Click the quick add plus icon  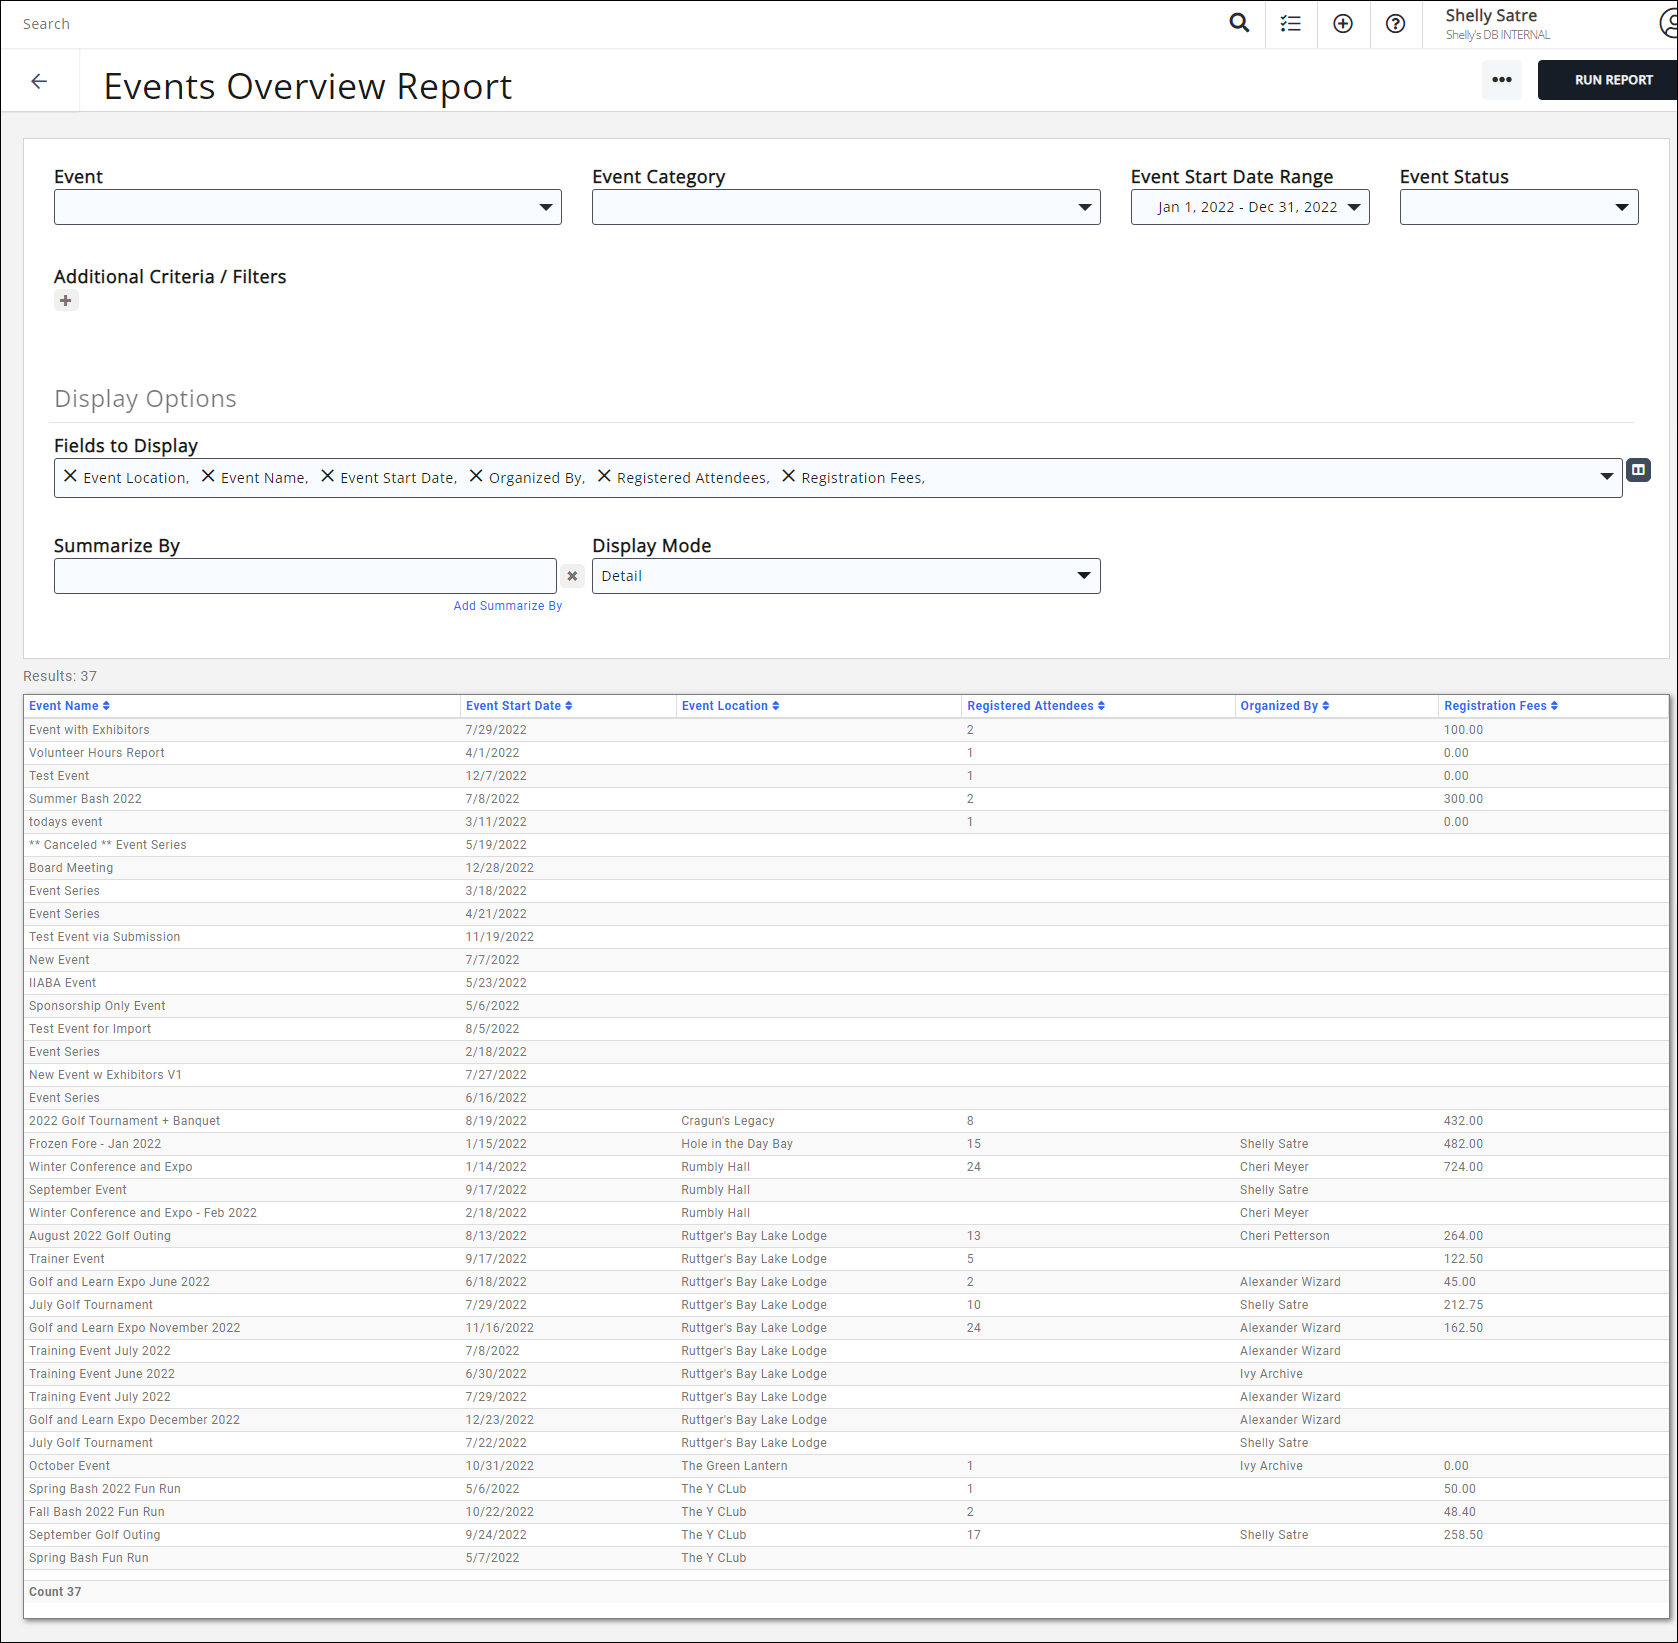(1343, 24)
